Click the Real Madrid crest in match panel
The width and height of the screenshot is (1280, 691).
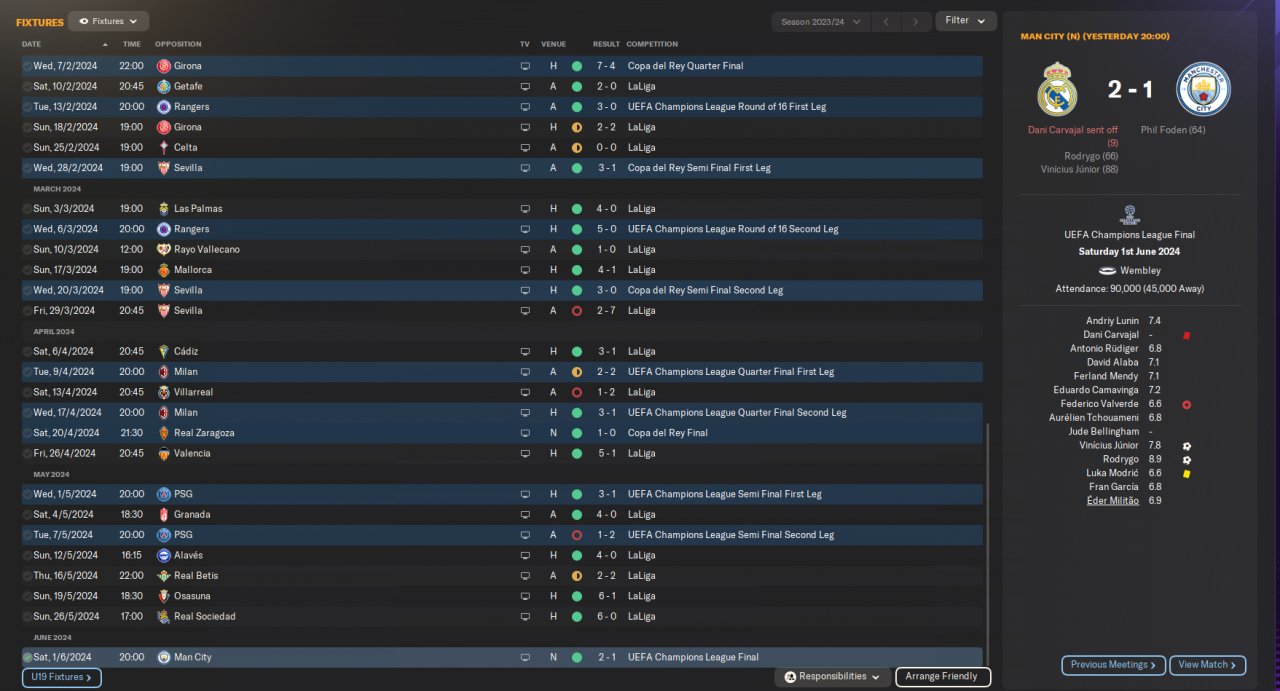click(1057, 89)
